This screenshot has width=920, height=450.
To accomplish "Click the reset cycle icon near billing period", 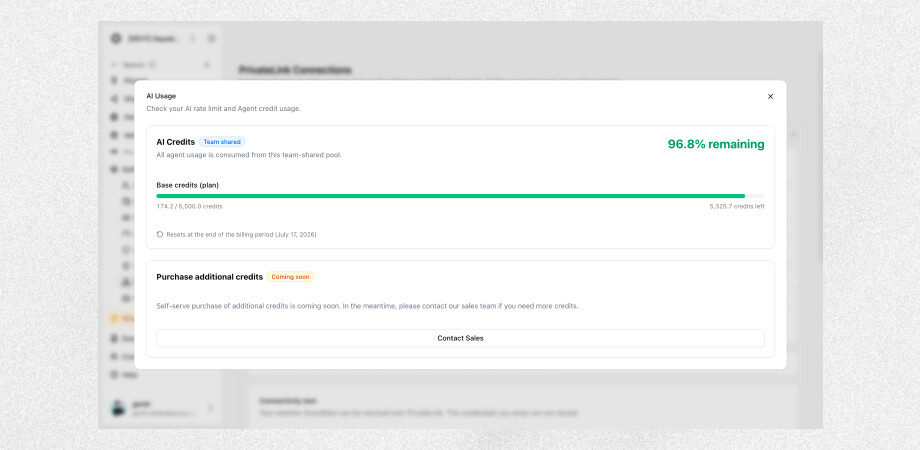I will [x=160, y=234].
